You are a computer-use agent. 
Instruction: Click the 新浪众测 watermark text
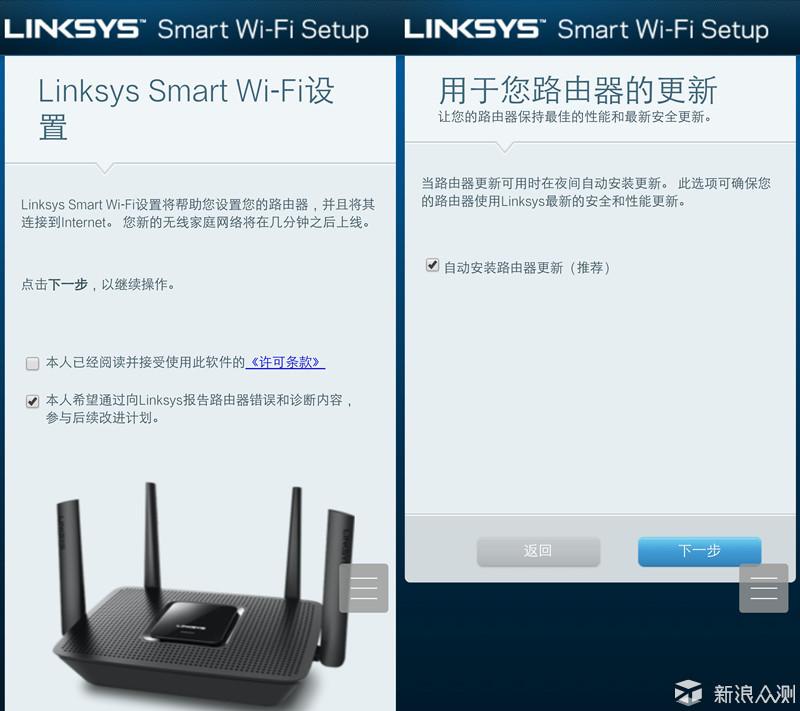(x=754, y=694)
